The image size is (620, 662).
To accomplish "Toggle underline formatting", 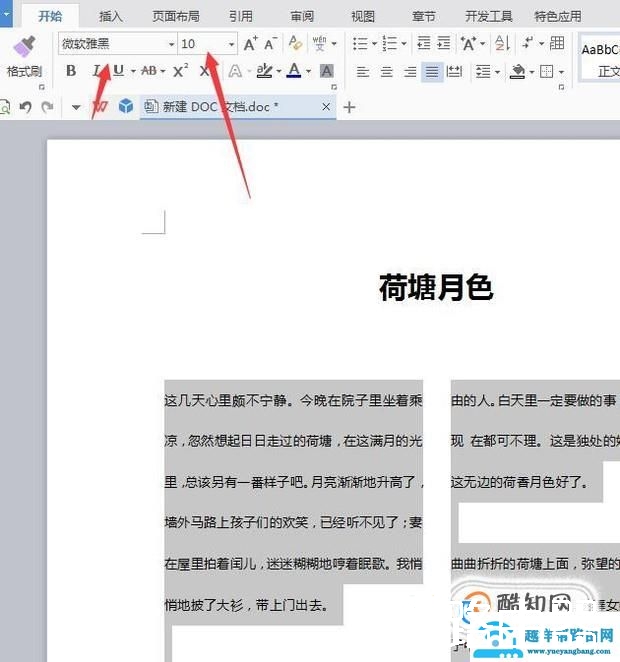I will [x=119, y=71].
